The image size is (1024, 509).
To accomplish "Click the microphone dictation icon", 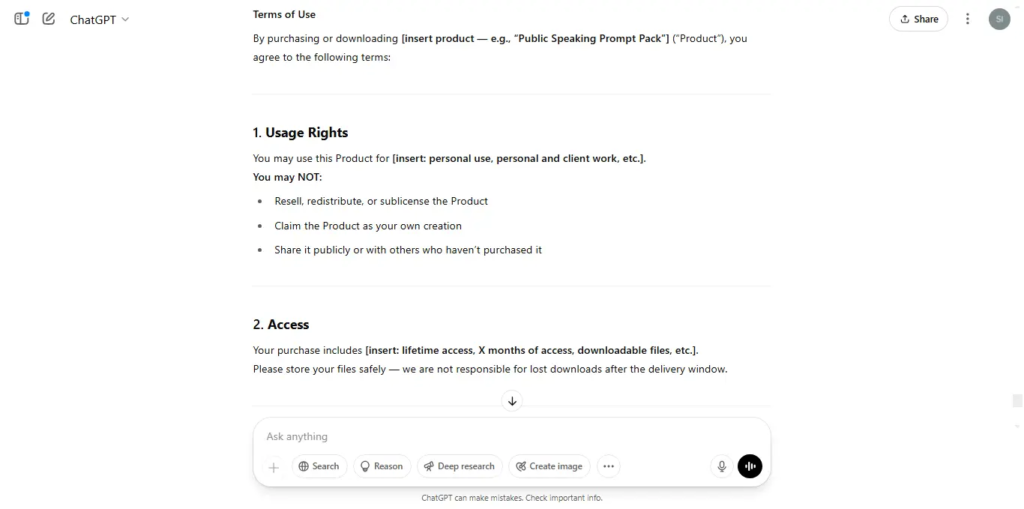I will pyautogui.click(x=722, y=466).
